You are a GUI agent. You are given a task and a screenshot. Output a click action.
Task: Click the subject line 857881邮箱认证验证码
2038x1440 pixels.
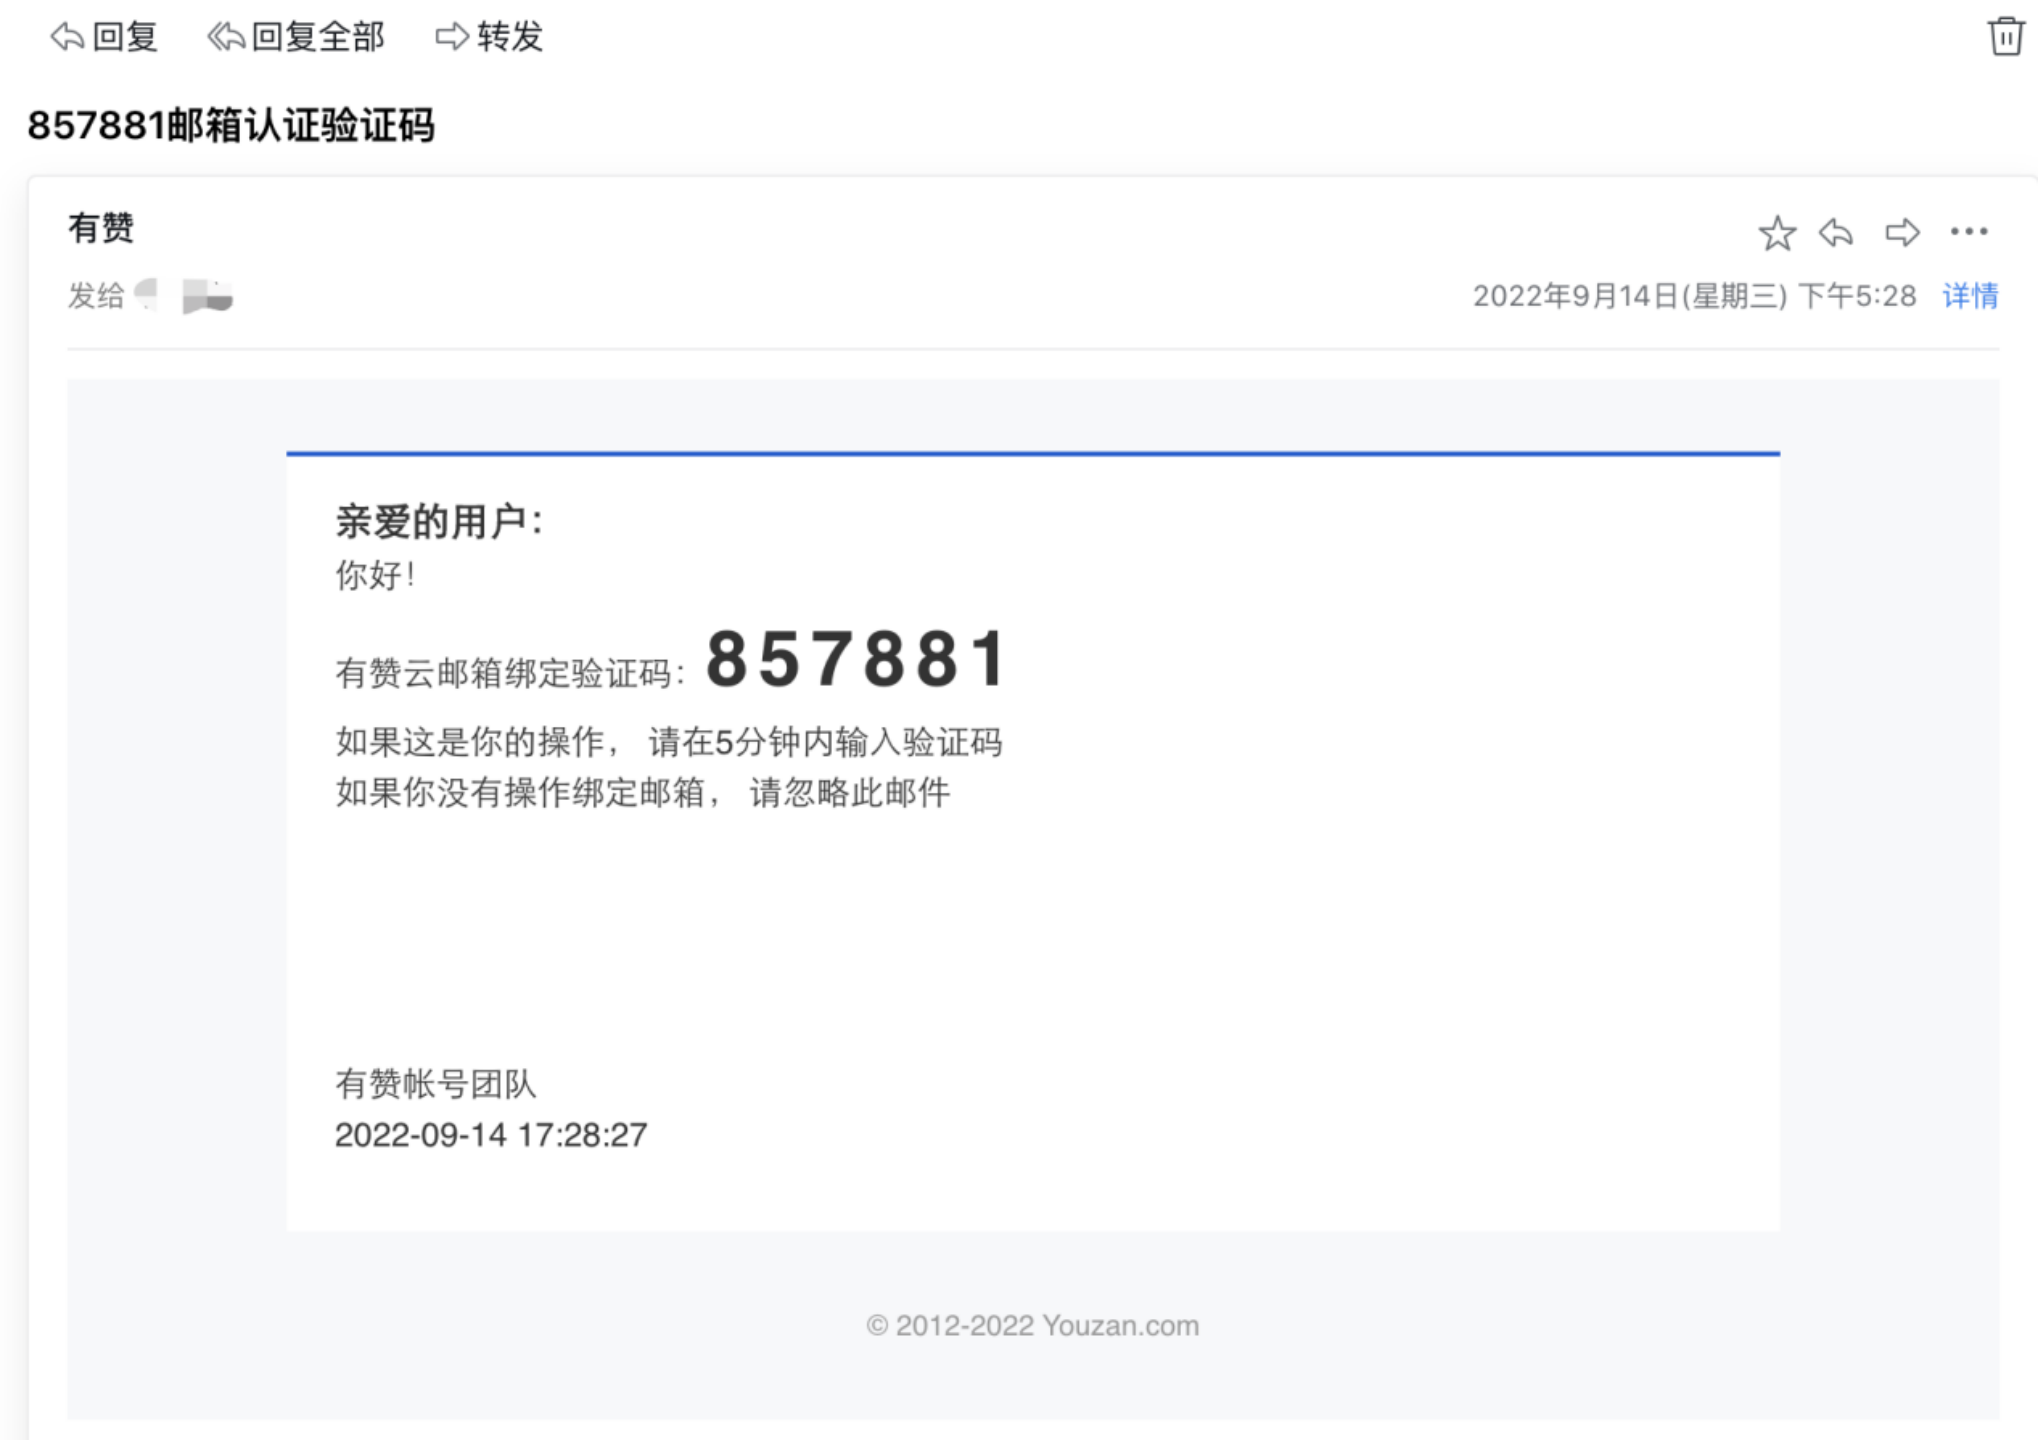point(231,126)
